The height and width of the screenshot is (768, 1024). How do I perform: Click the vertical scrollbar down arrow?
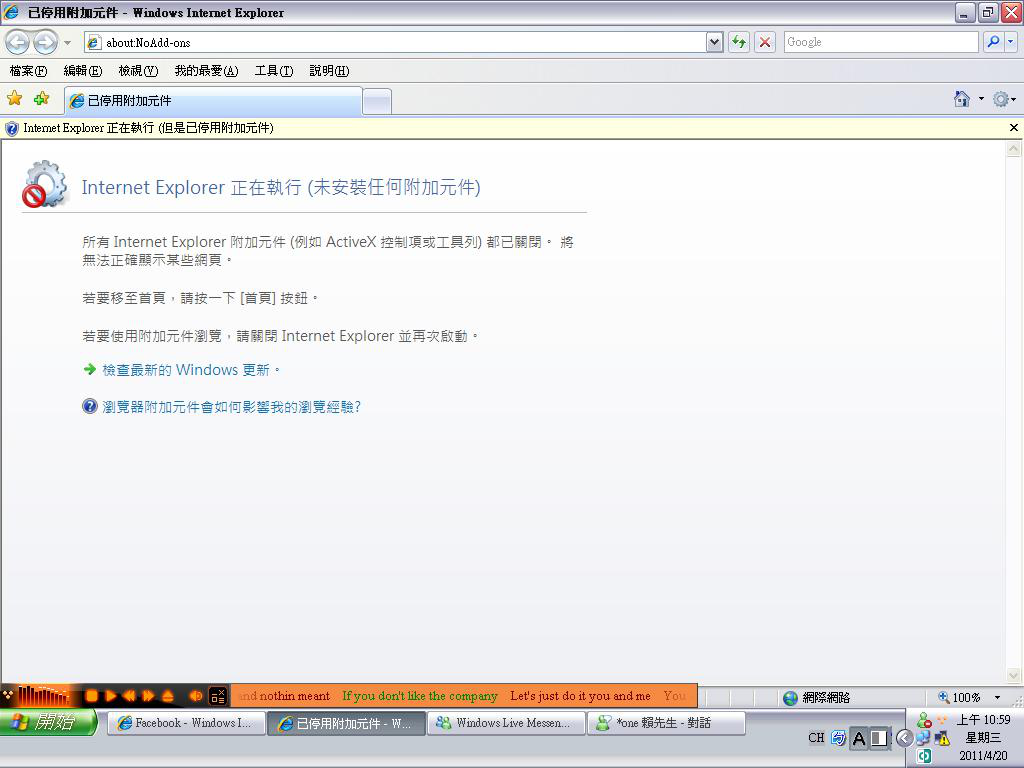(x=1014, y=675)
